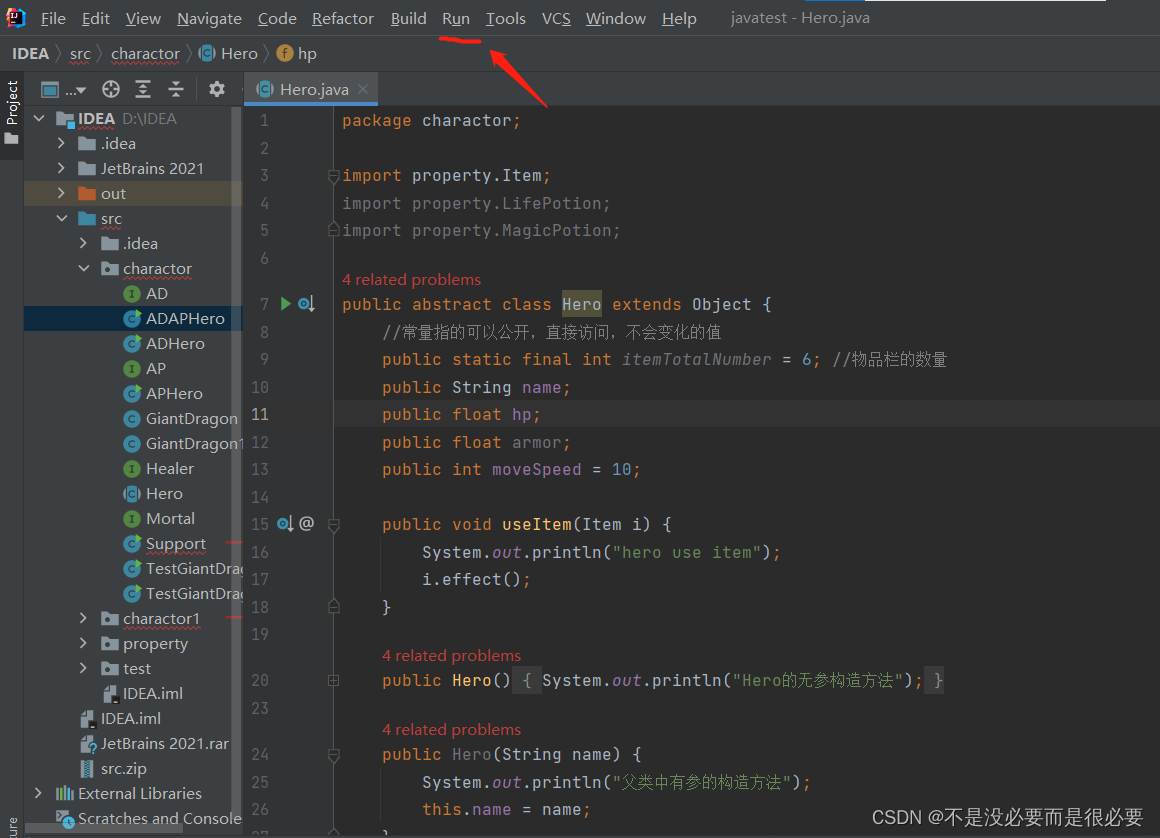Expand the property package

tap(84, 643)
